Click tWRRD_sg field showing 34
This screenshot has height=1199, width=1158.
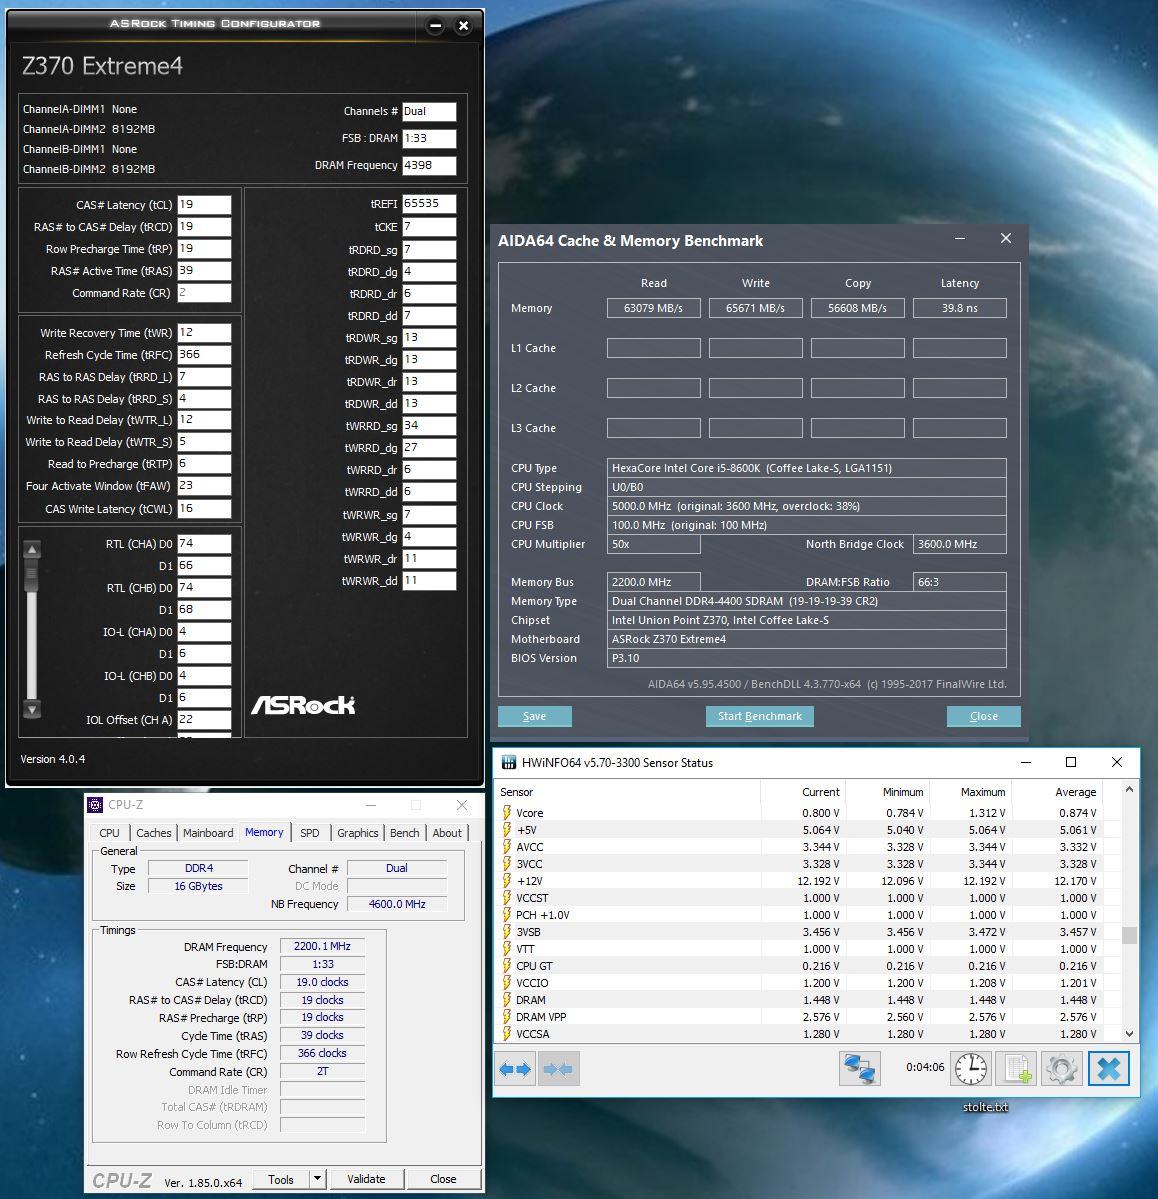tap(429, 425)
